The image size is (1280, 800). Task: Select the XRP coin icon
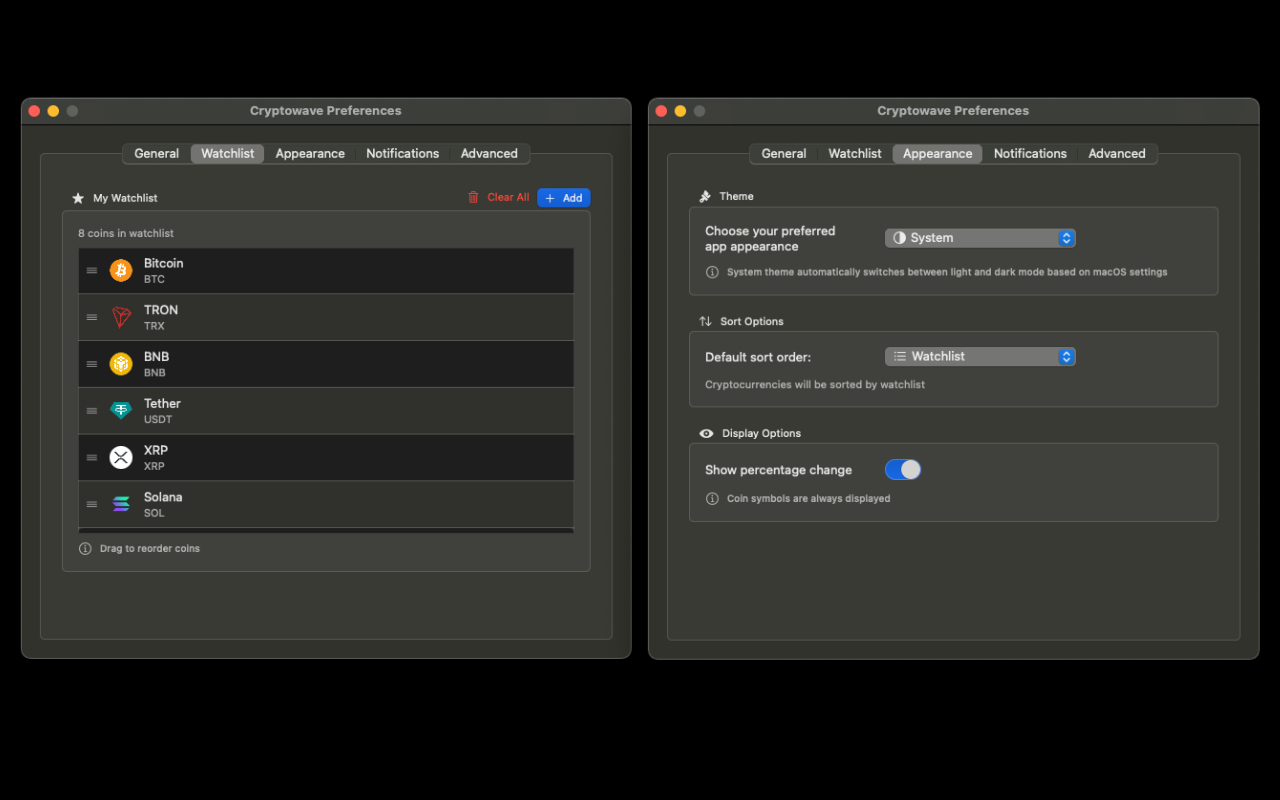coord(121,457)
